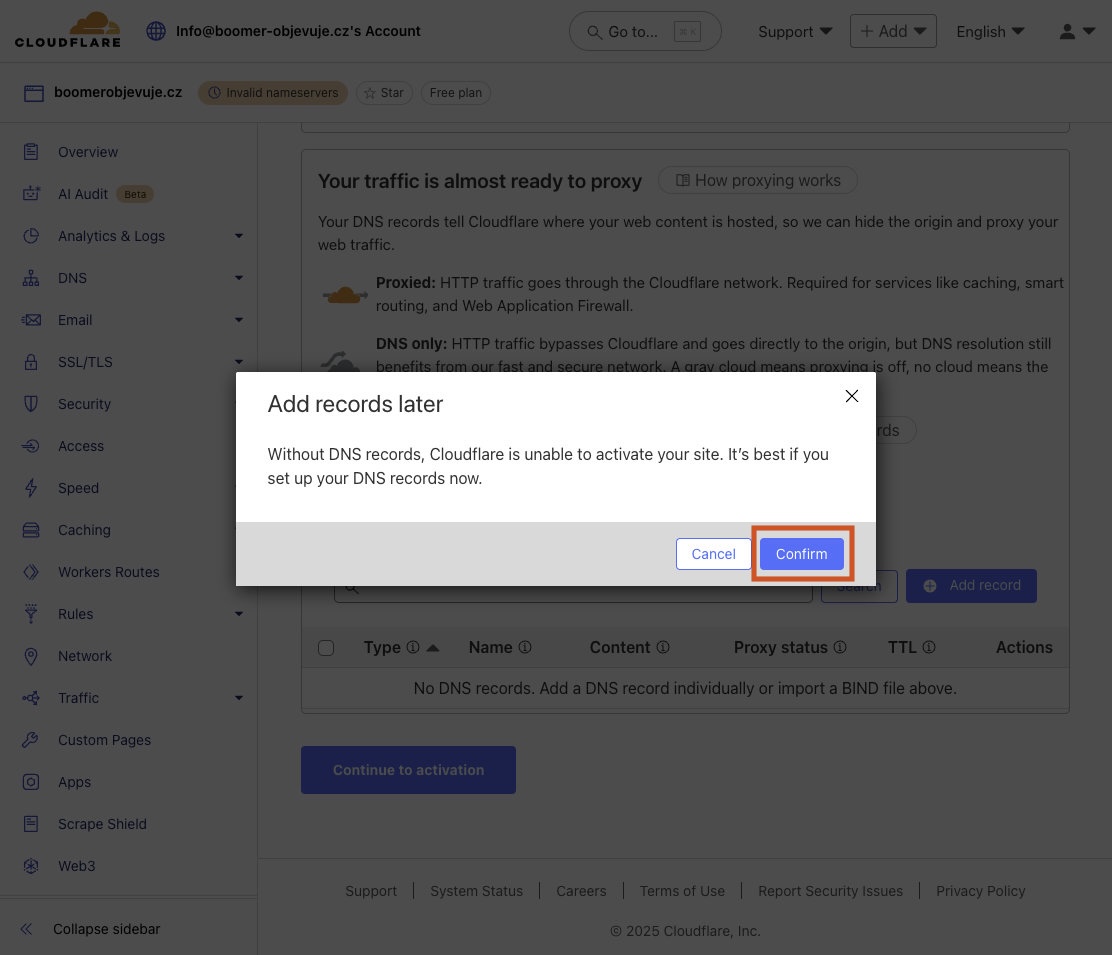The height and width of the screenshot is (955, 1112).
Task: Toggle the select-all DNS records checkbox
Action: 326,648
